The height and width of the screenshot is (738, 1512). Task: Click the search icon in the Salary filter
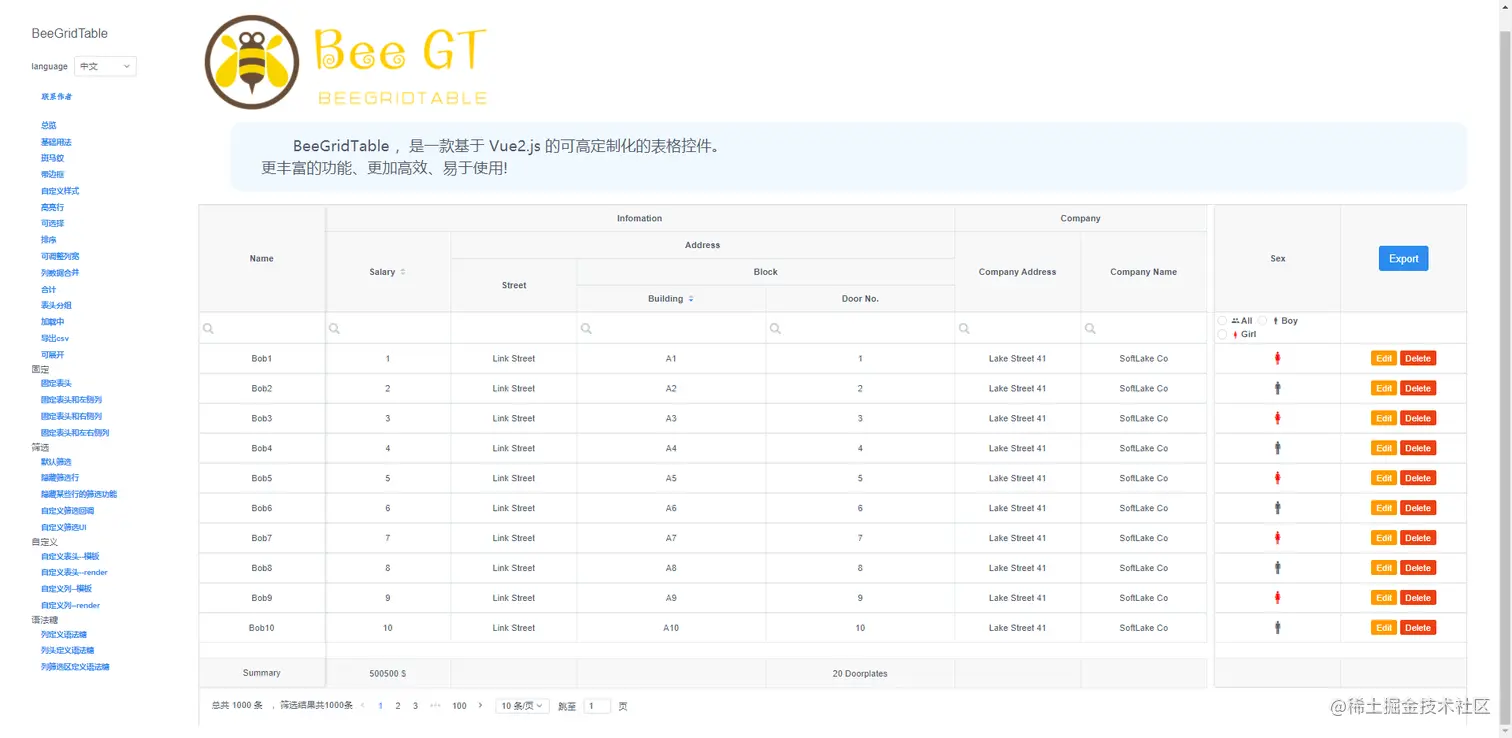(x=335, y=328)
